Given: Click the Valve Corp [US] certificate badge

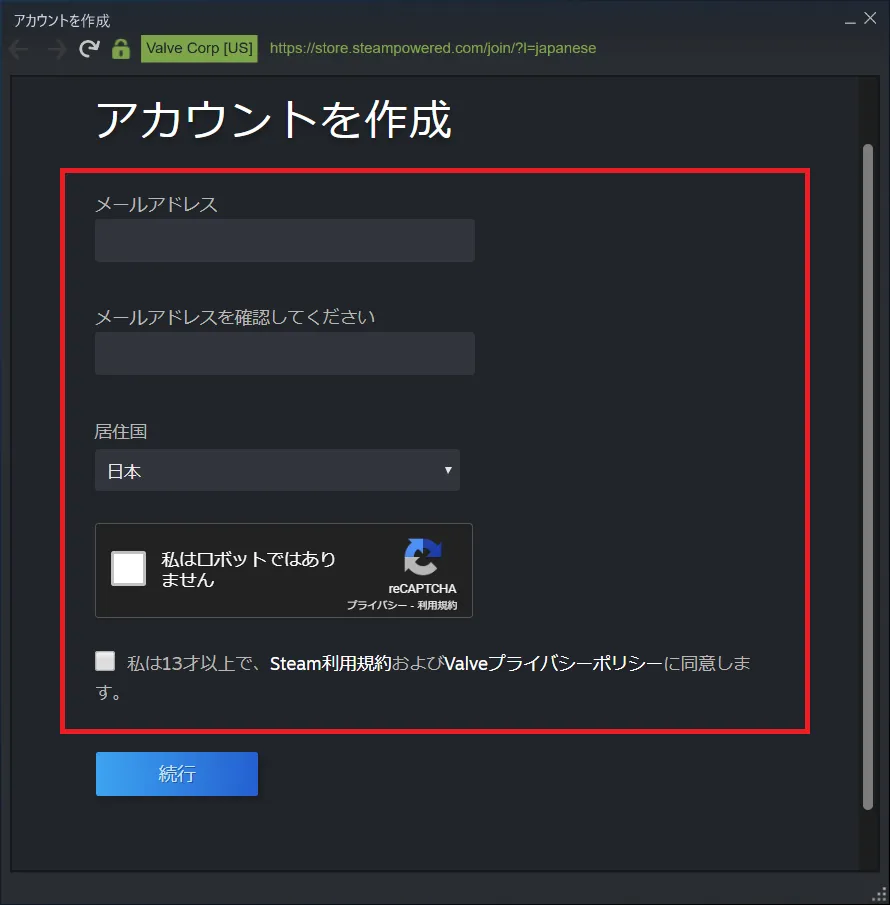Looking at the screenshot, I should [199, 48].
